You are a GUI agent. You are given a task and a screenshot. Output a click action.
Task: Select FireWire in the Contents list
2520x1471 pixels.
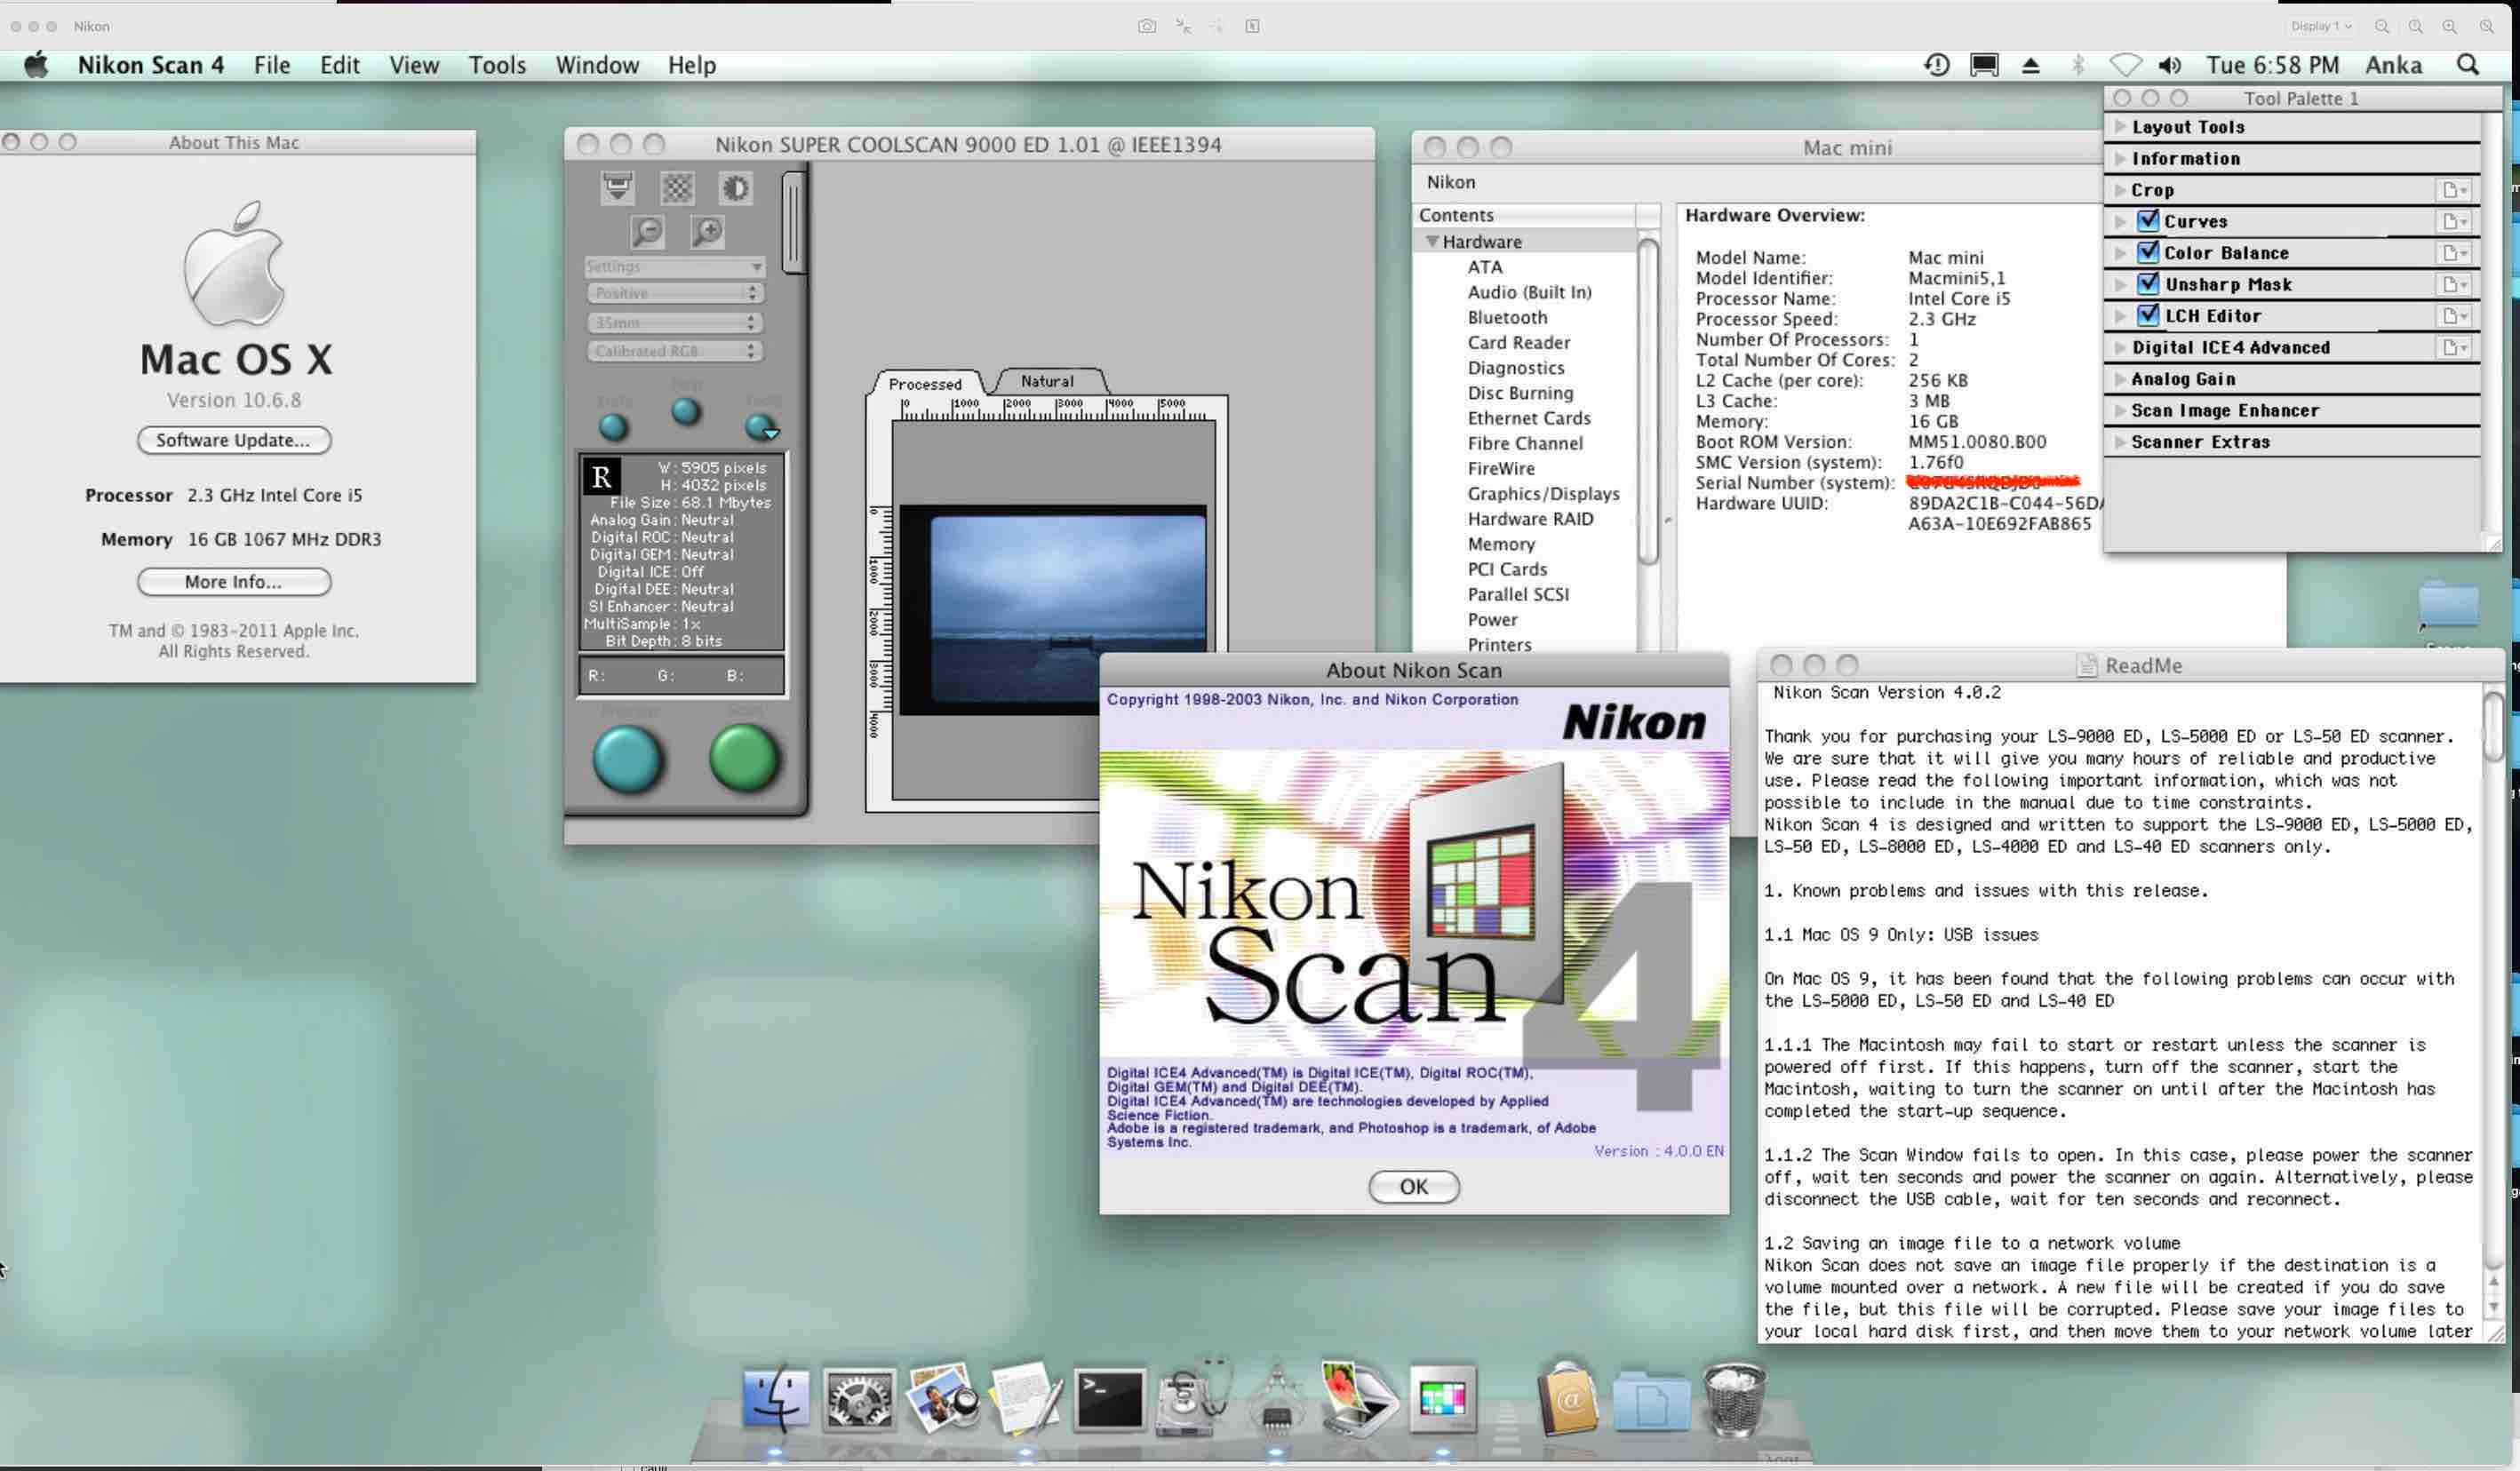[x=1500, y=468]
